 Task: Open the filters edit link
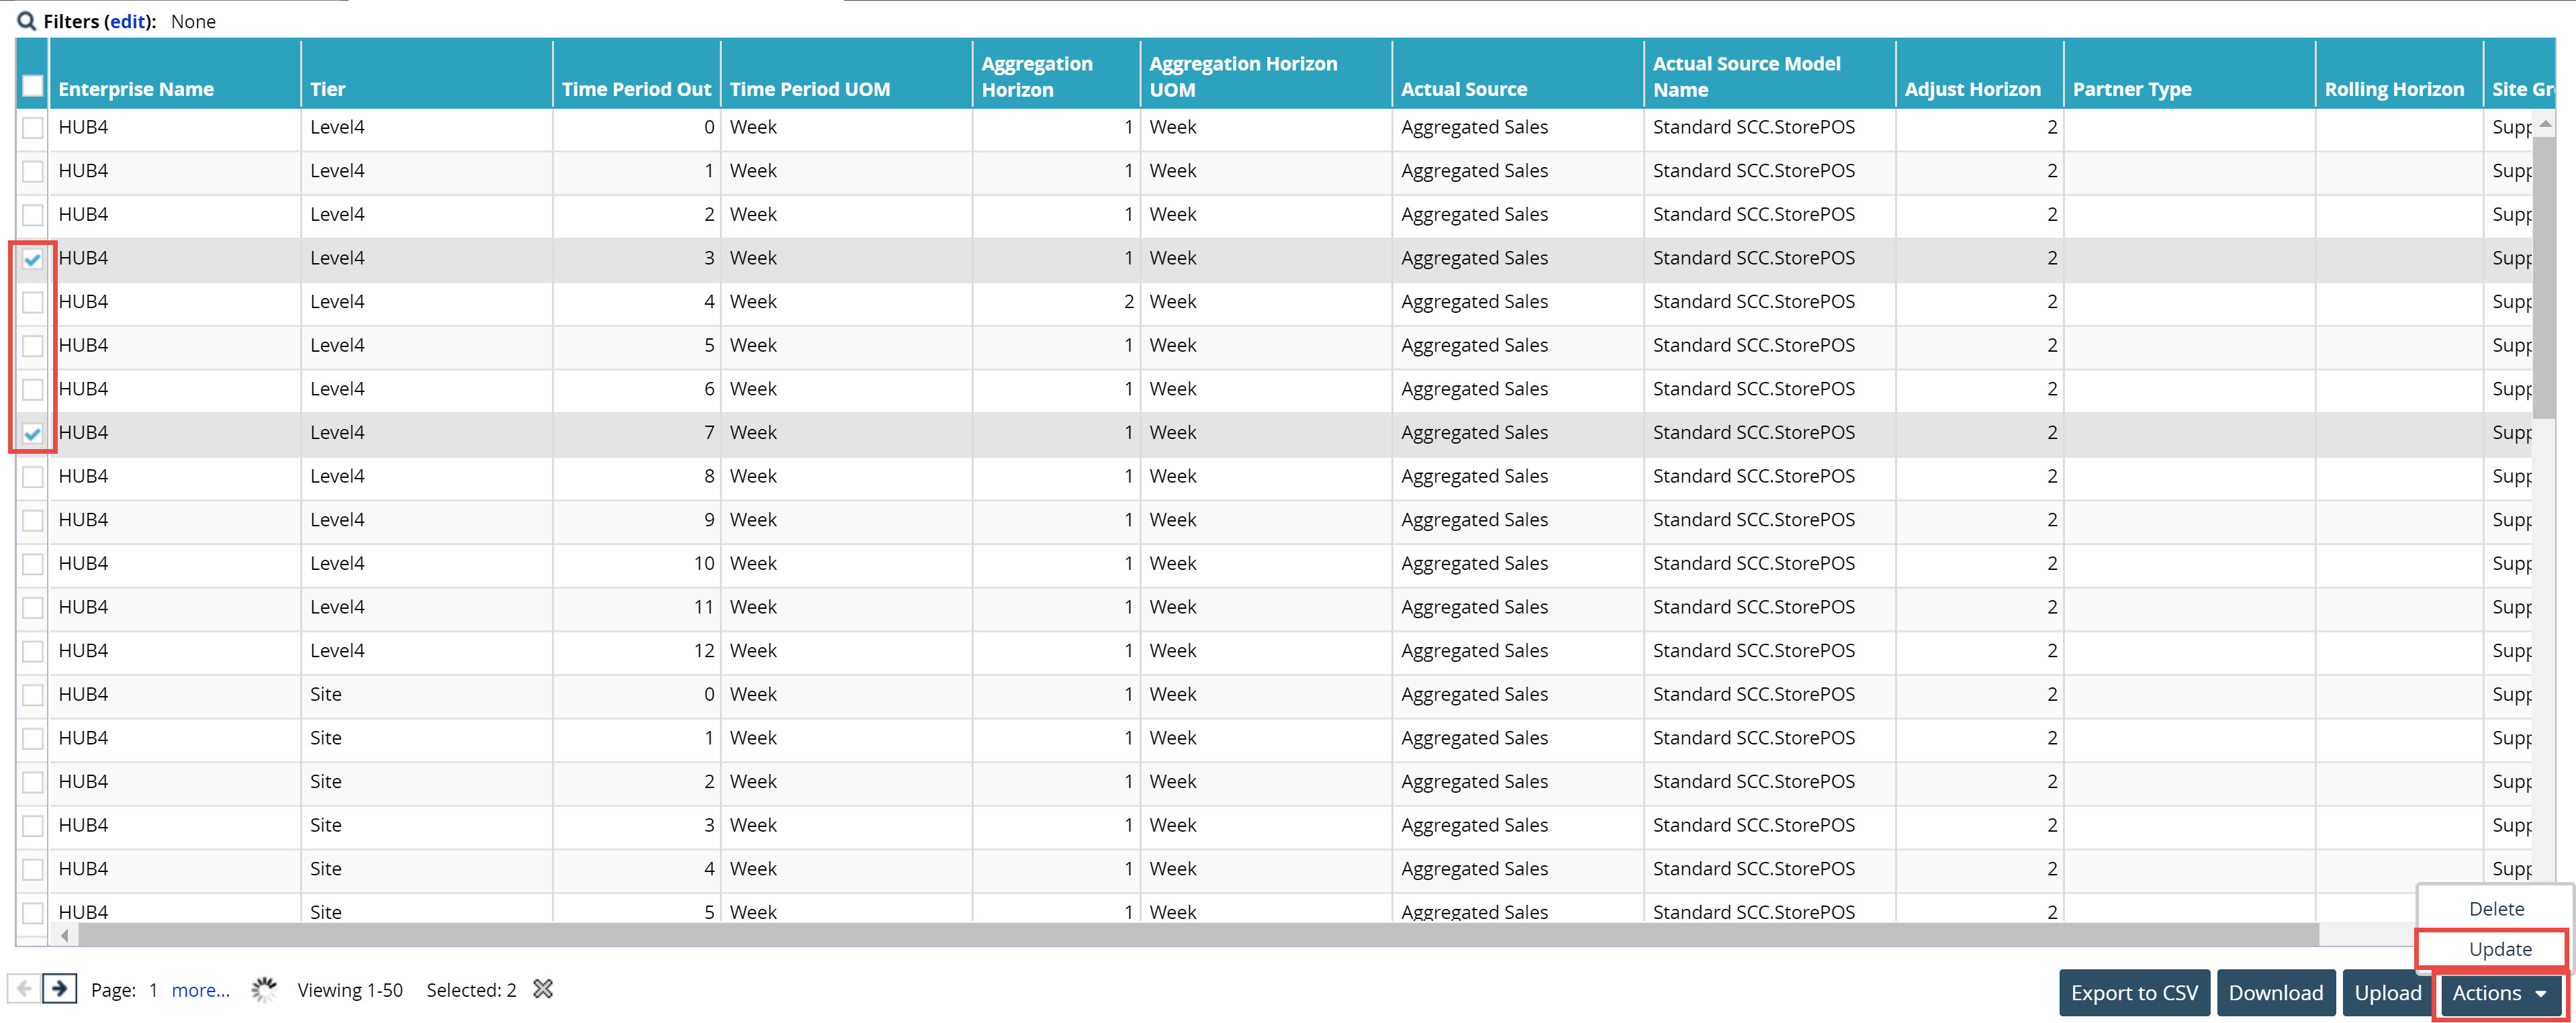(128, 21)
